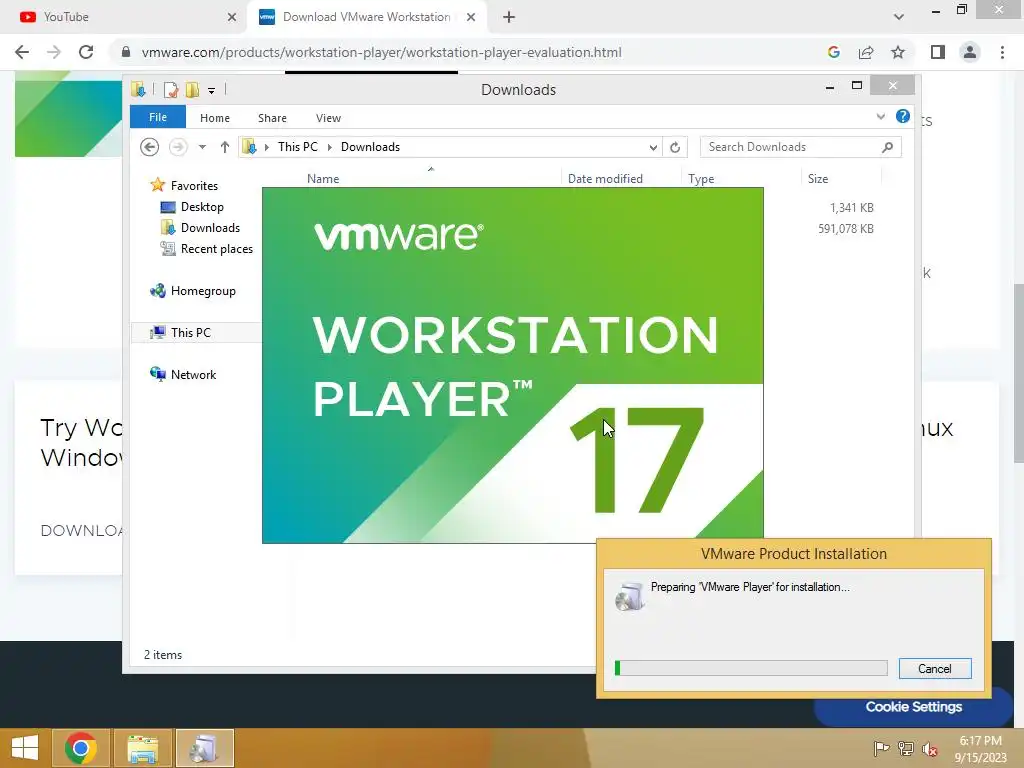Select Favorites in navigation pane
This screenshot has height=768, width=1024.
pos(194,185)
